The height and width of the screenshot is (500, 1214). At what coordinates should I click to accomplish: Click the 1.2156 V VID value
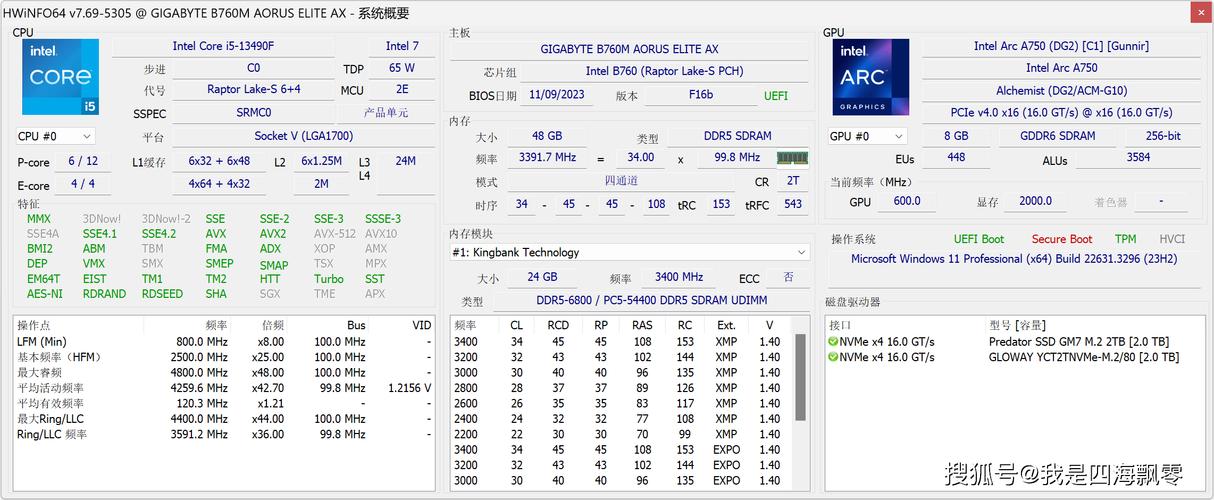[x=409, y=388]
